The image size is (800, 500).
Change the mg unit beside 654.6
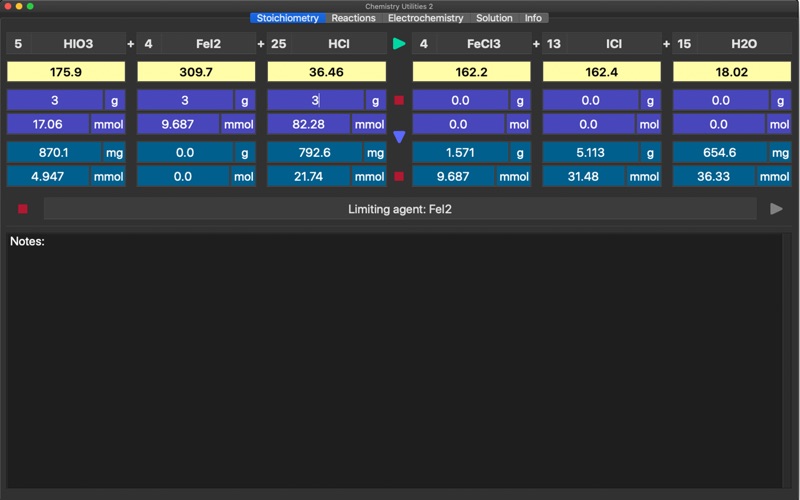pos(780,153)
